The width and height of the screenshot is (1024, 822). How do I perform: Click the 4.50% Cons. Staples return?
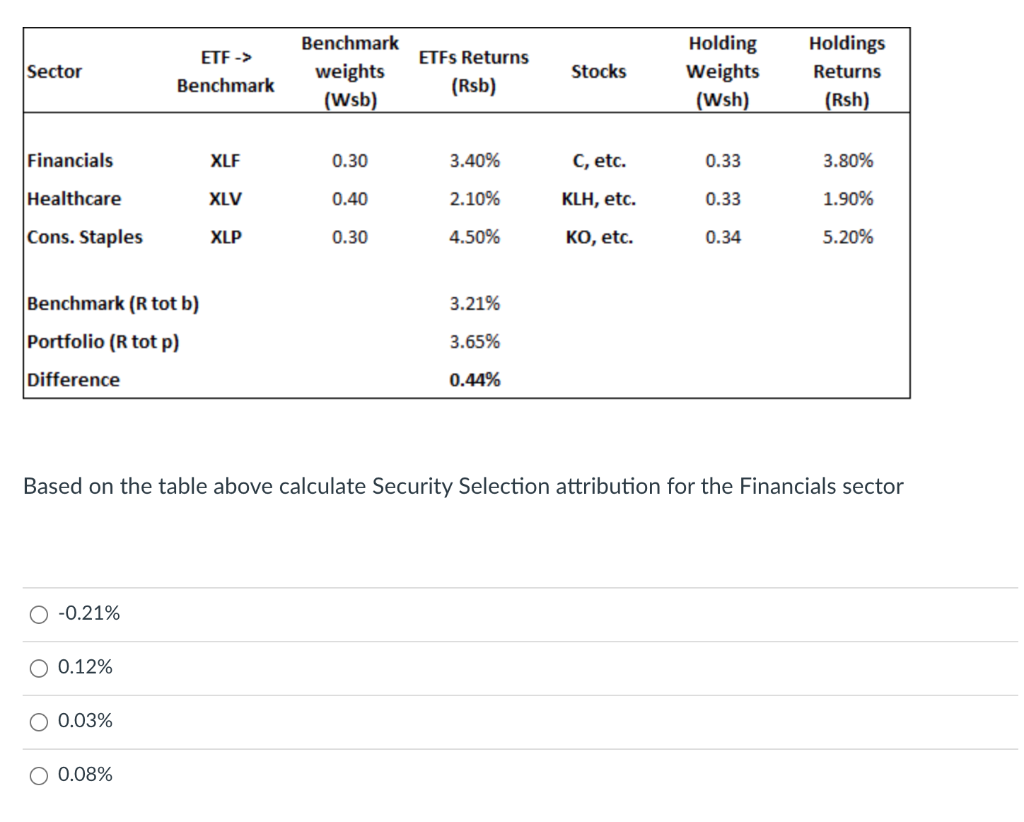tap(475, 237)
